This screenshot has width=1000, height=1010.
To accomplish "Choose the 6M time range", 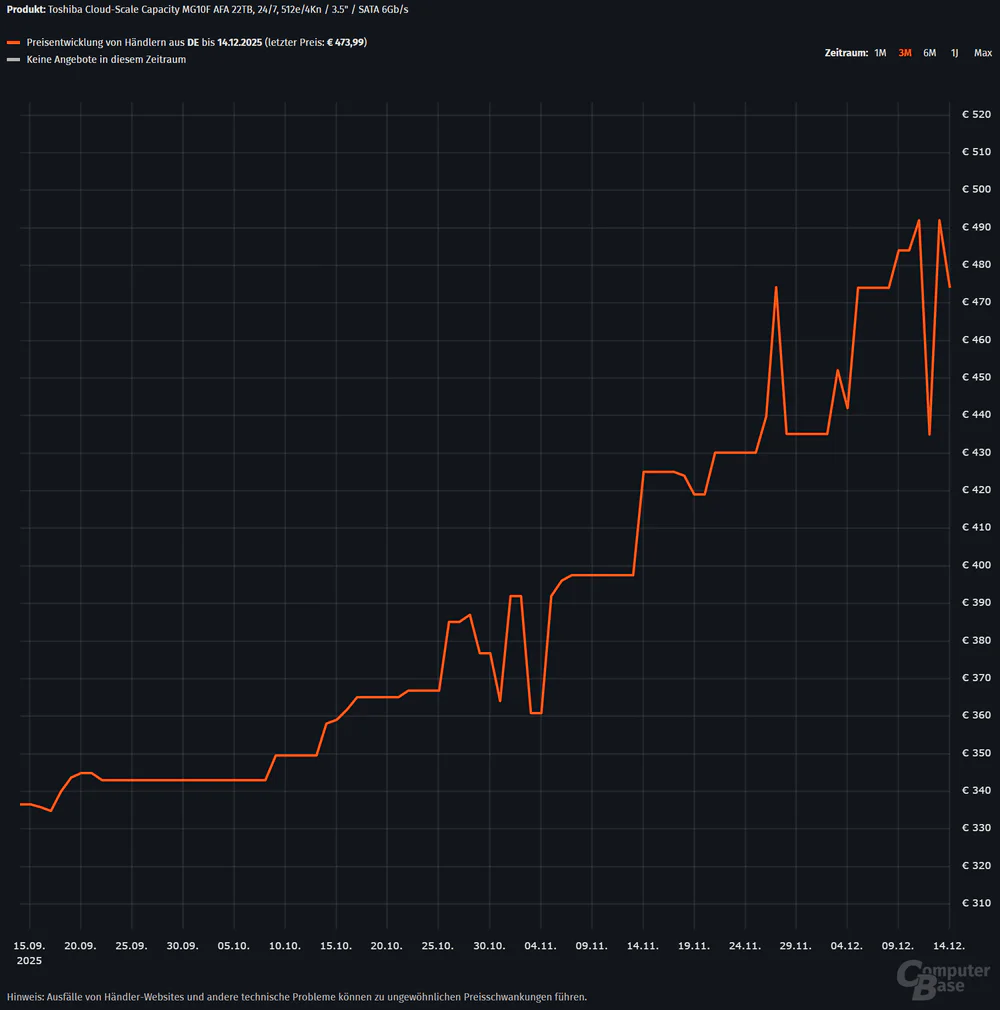I will click(930, 52).
